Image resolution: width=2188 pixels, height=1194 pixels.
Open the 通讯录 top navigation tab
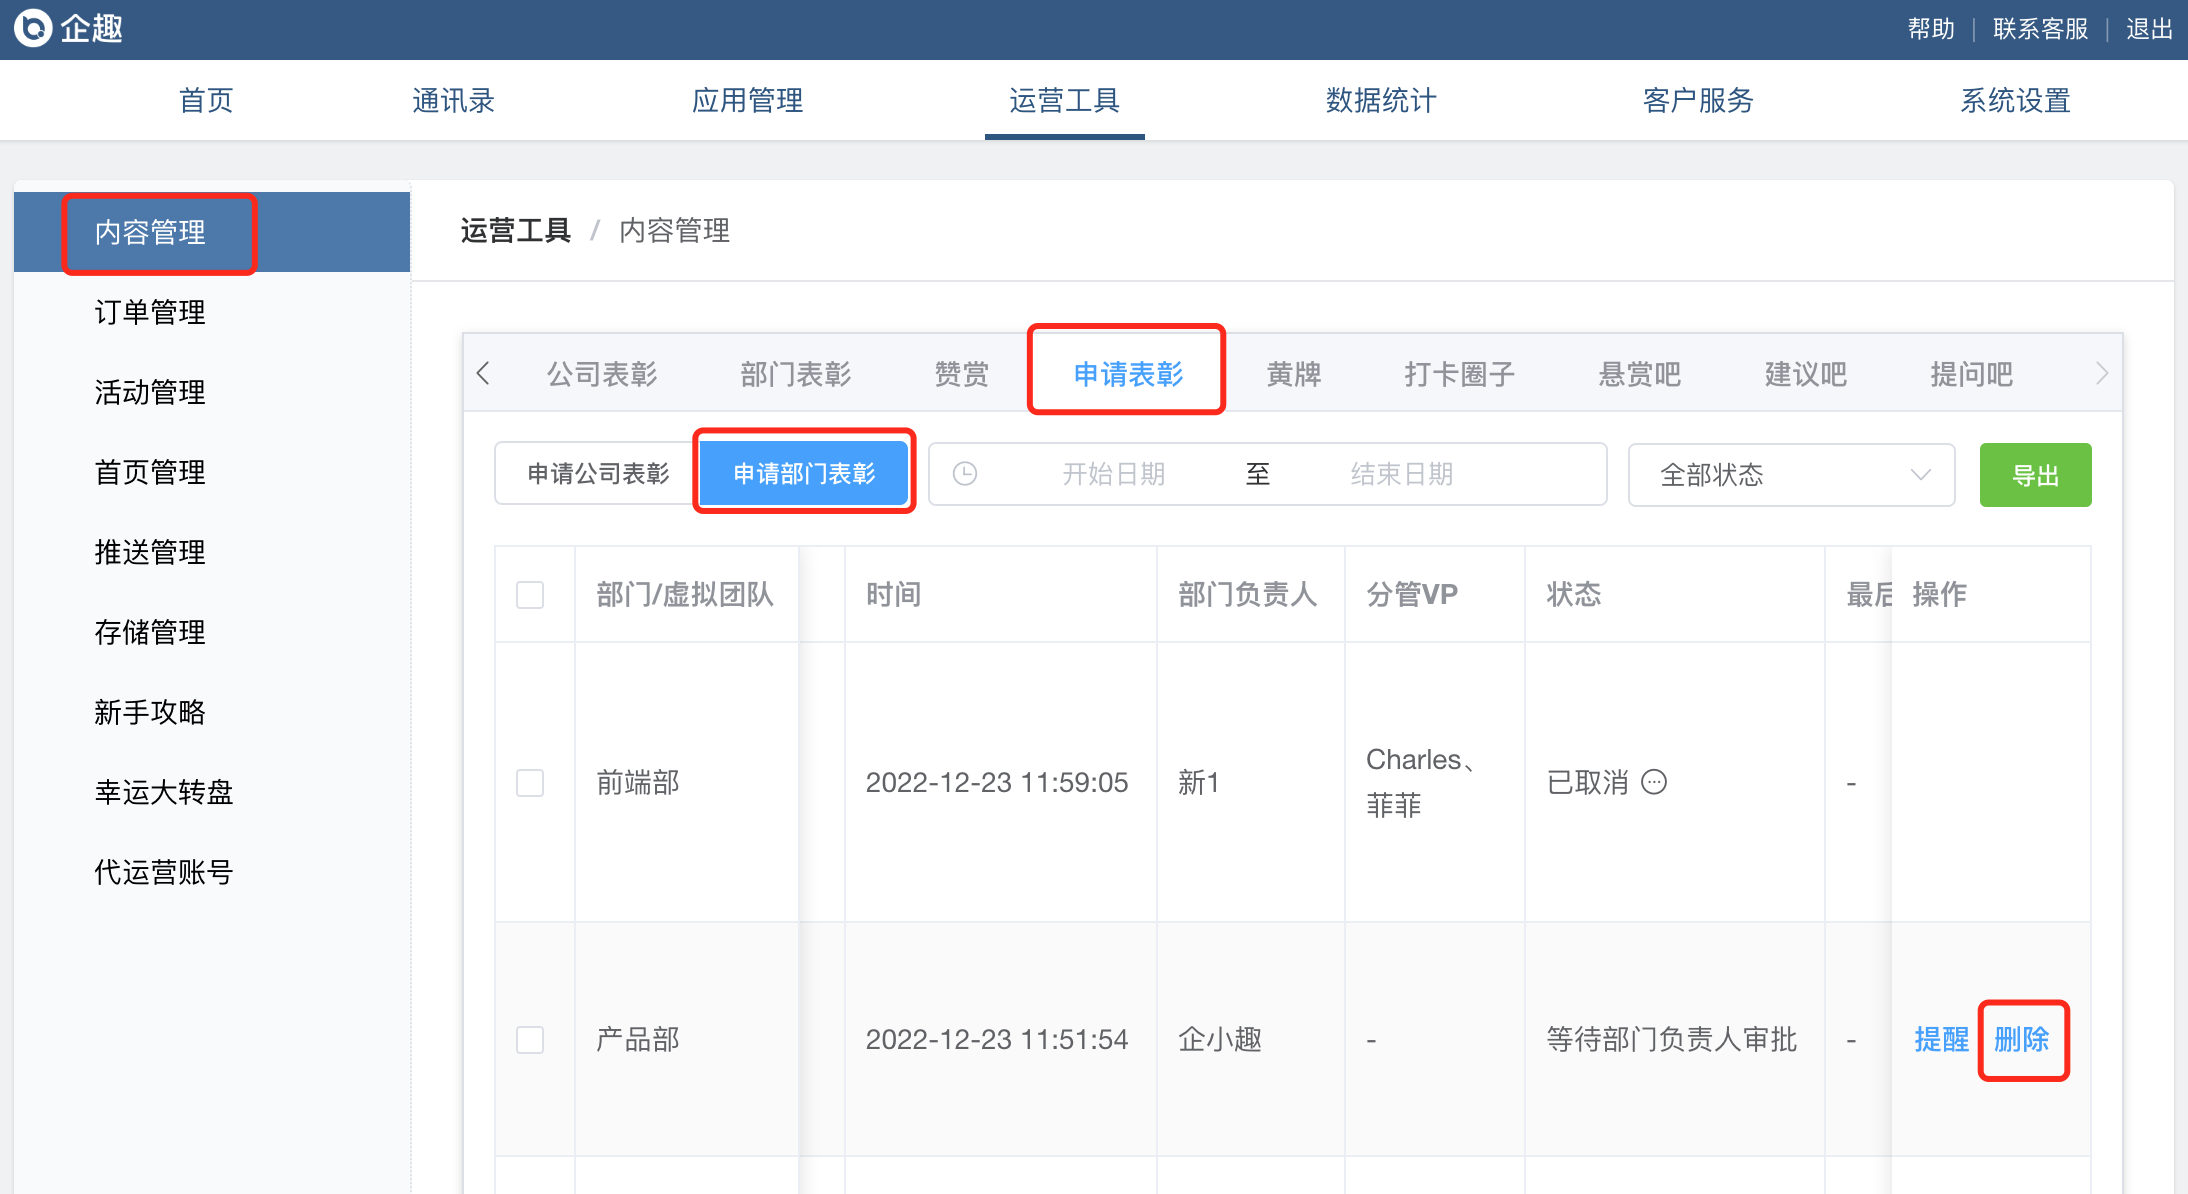pyautogui.click(x=453, y=100)
